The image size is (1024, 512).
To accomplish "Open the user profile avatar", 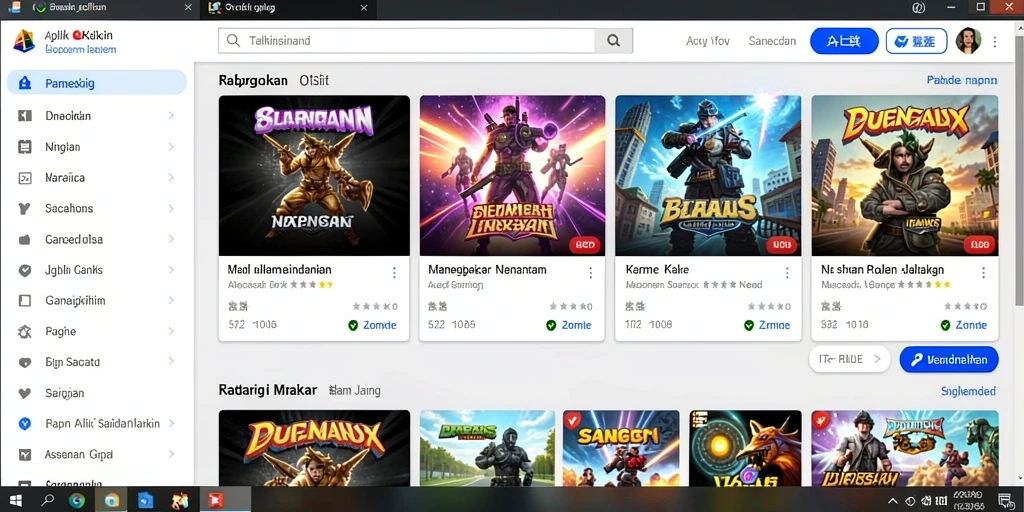I will [x=968, y=41].
